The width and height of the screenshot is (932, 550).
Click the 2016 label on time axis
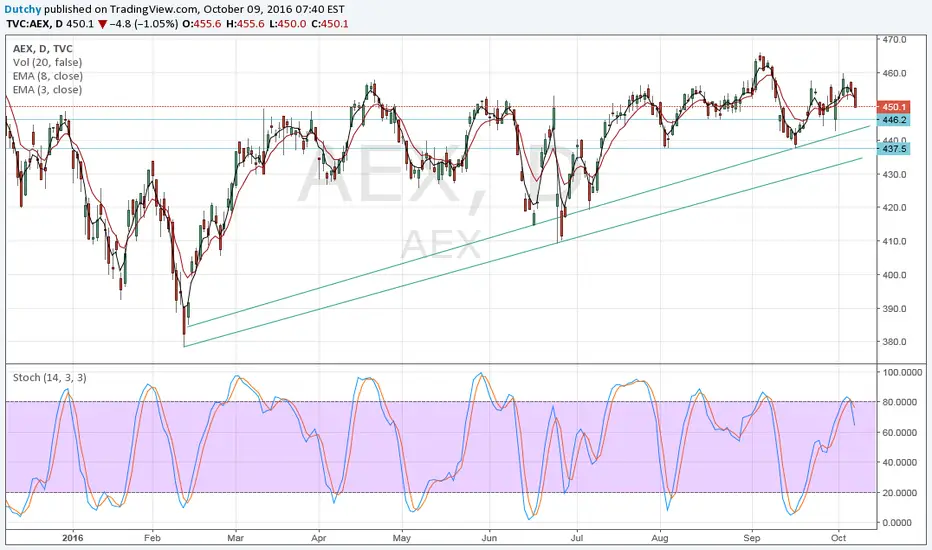[73, 538]
